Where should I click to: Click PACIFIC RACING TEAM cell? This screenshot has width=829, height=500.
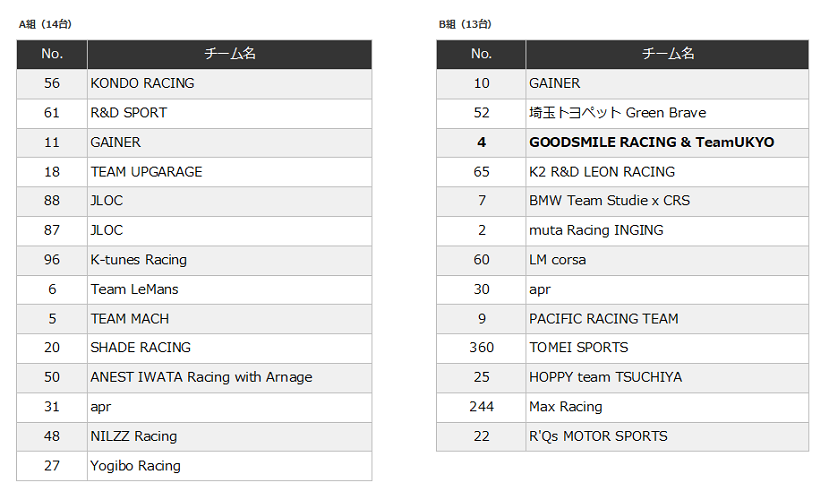coord(603,319)
